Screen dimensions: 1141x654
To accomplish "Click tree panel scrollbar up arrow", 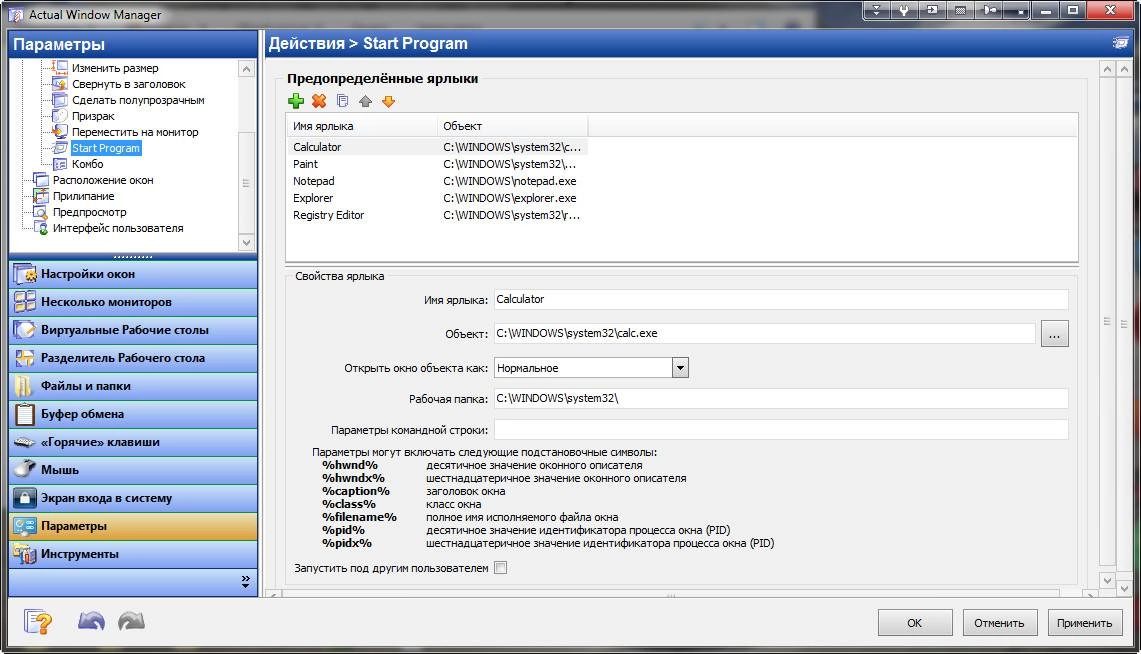I will point(246,69).
